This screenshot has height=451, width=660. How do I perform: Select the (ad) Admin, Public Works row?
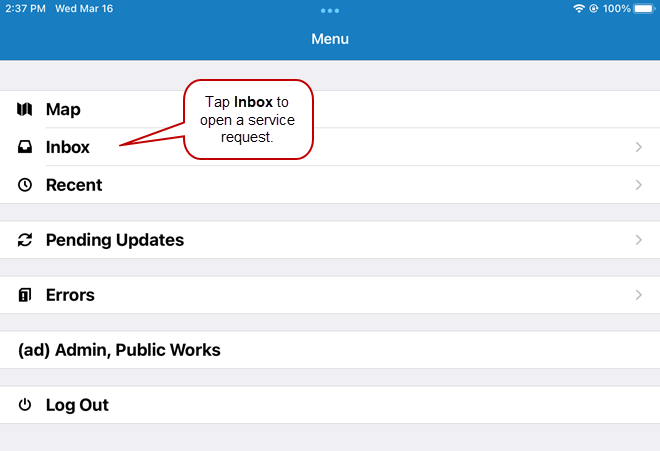click(119, 350)
